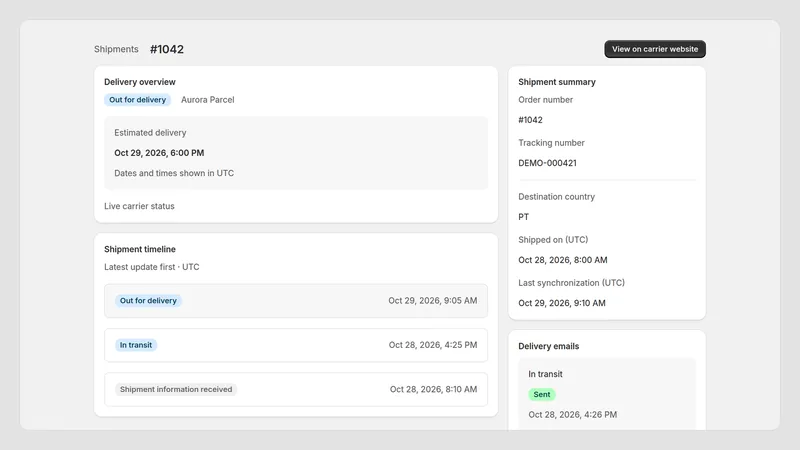The image size is (800, 450).
Task: Click the Order number label
Action: pos(545,99)
